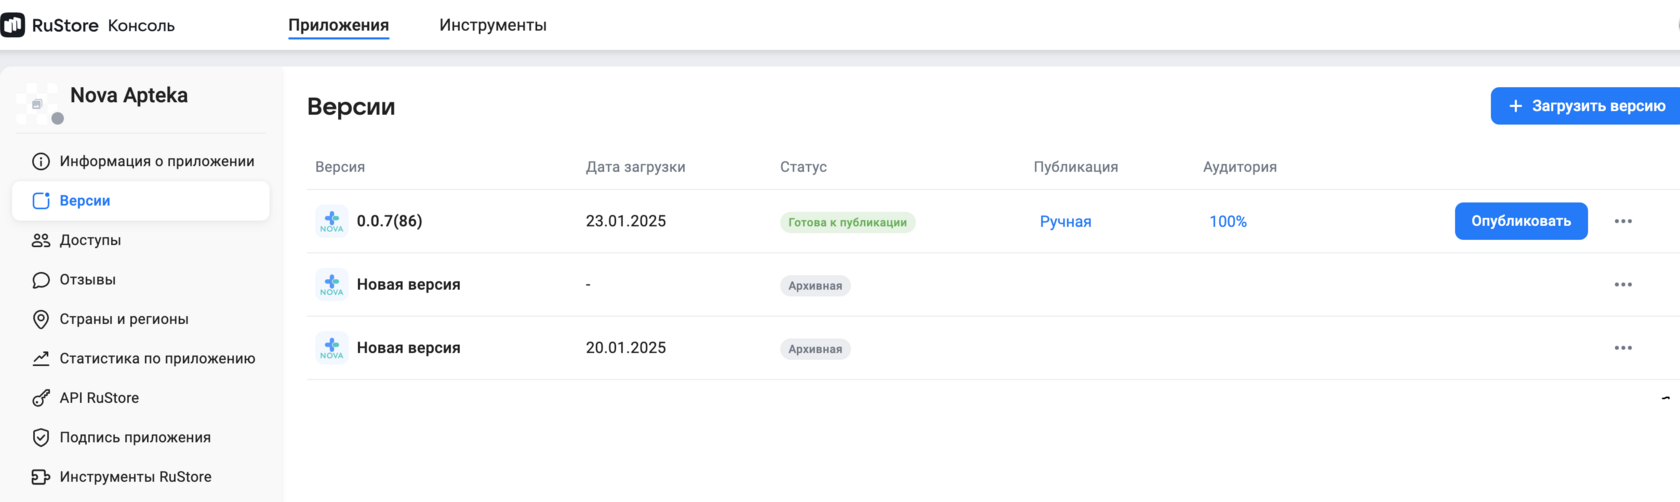Viewport: 1680px width, 502px height.
Task: Click the Архивная badge of the undated version
Action: (815, 286)
